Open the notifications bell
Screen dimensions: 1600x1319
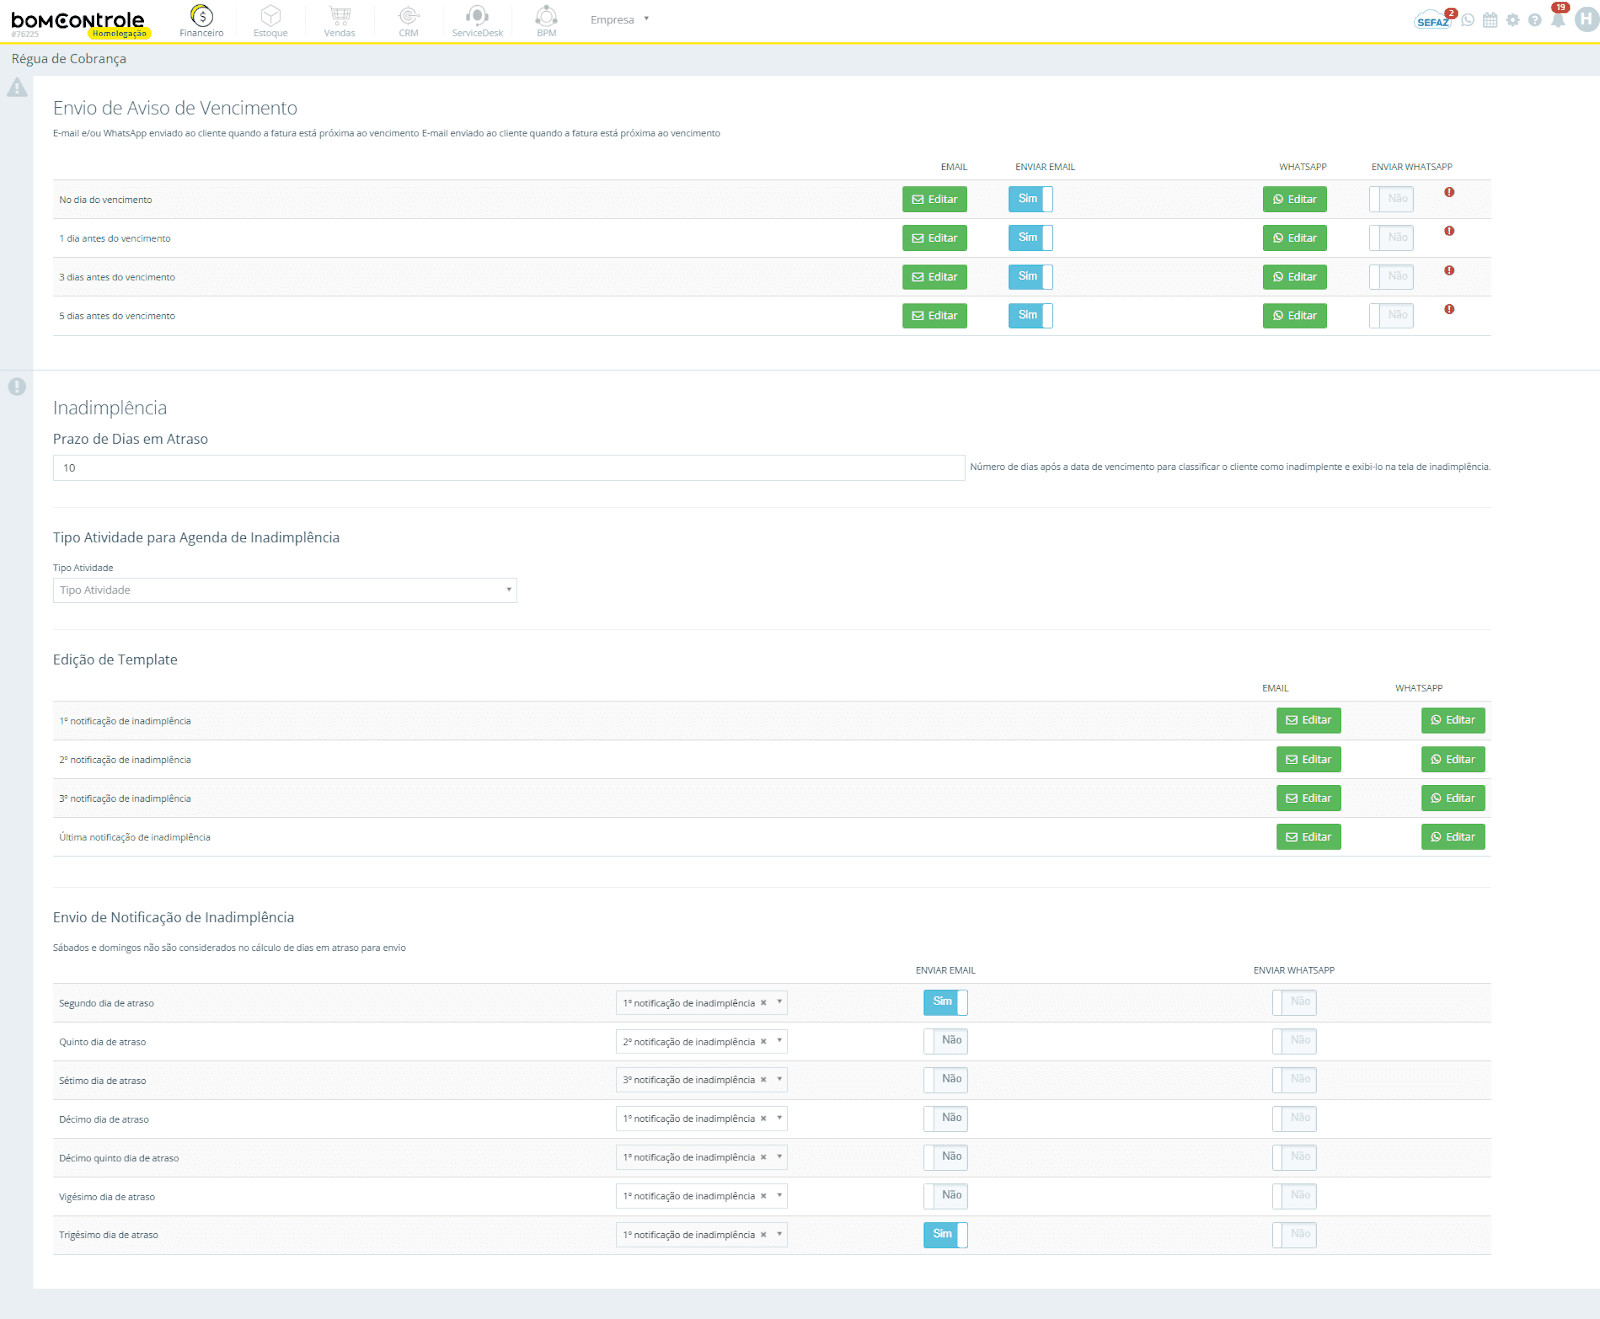1558,19
